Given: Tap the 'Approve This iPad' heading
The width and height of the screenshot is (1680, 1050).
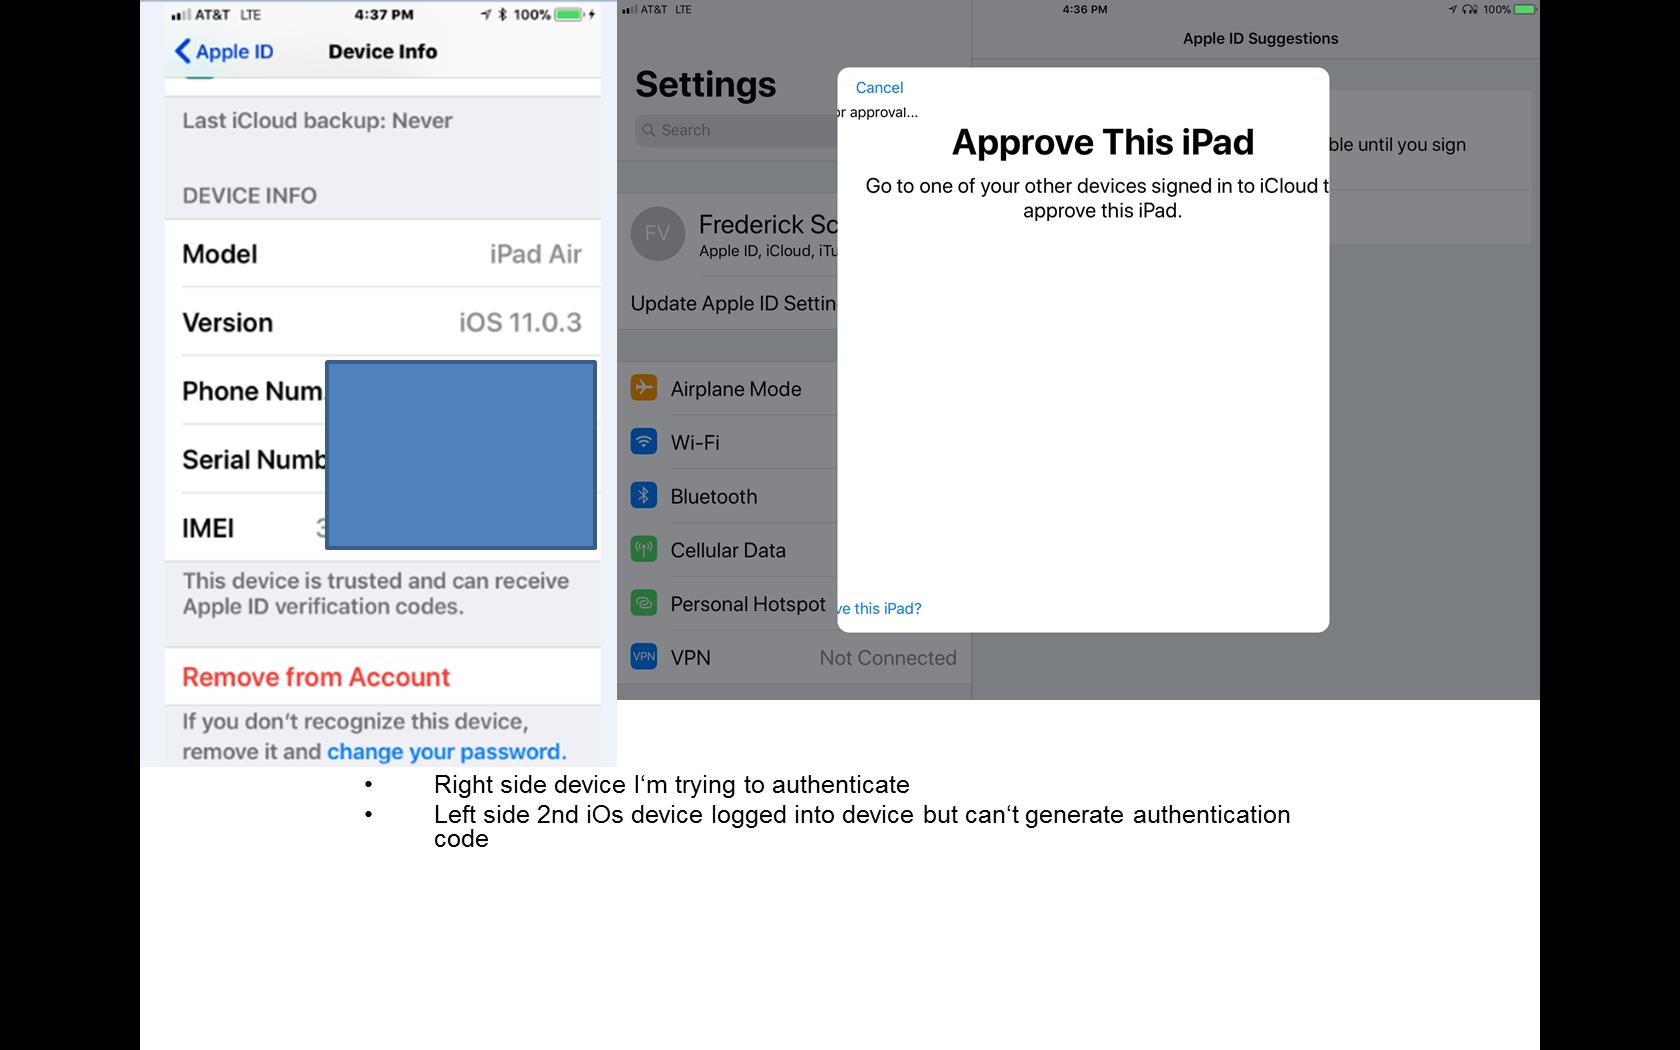Looking at the screenshot, I should 1103,142.
